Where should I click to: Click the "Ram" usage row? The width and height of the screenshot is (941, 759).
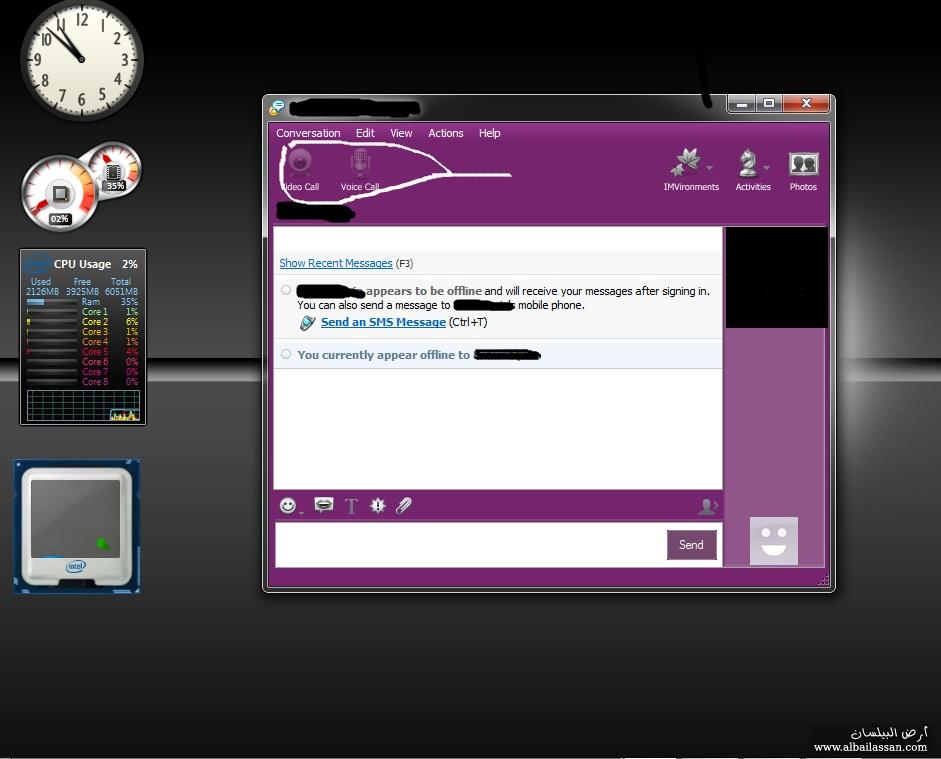coord(82,302)
